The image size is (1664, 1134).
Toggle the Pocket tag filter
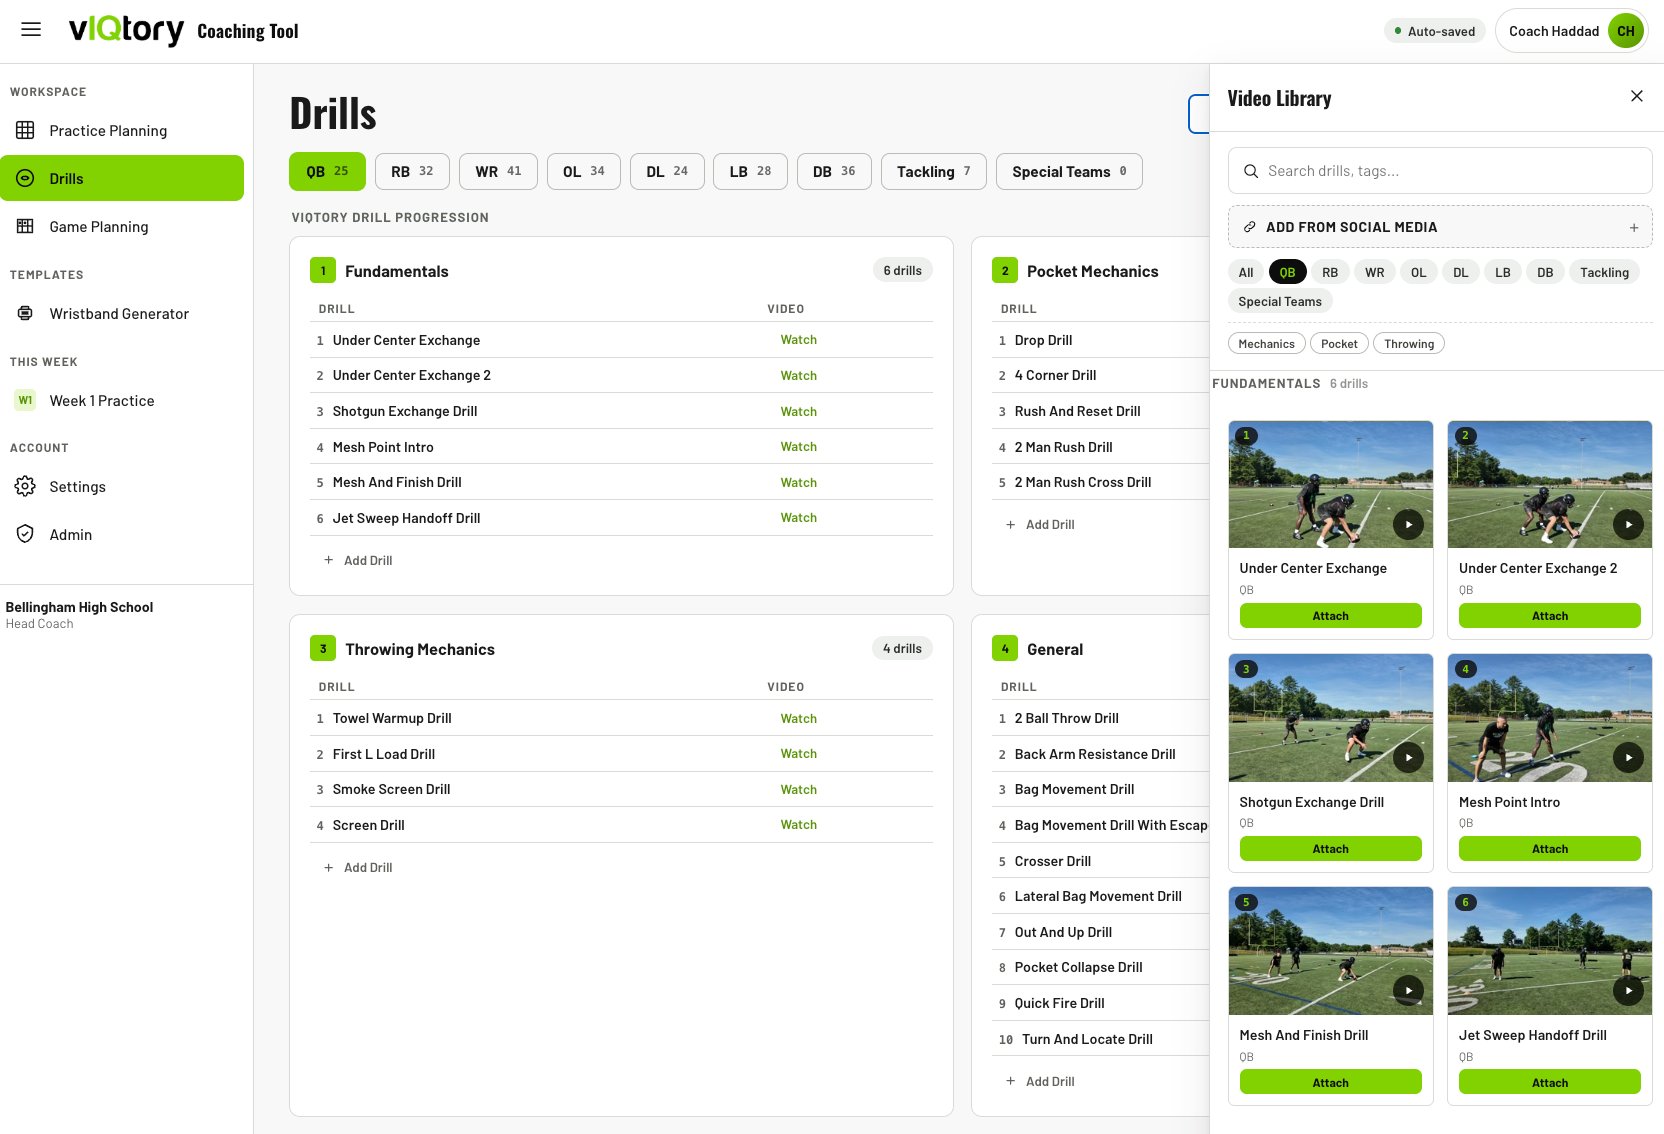[x=1339, y=344]
